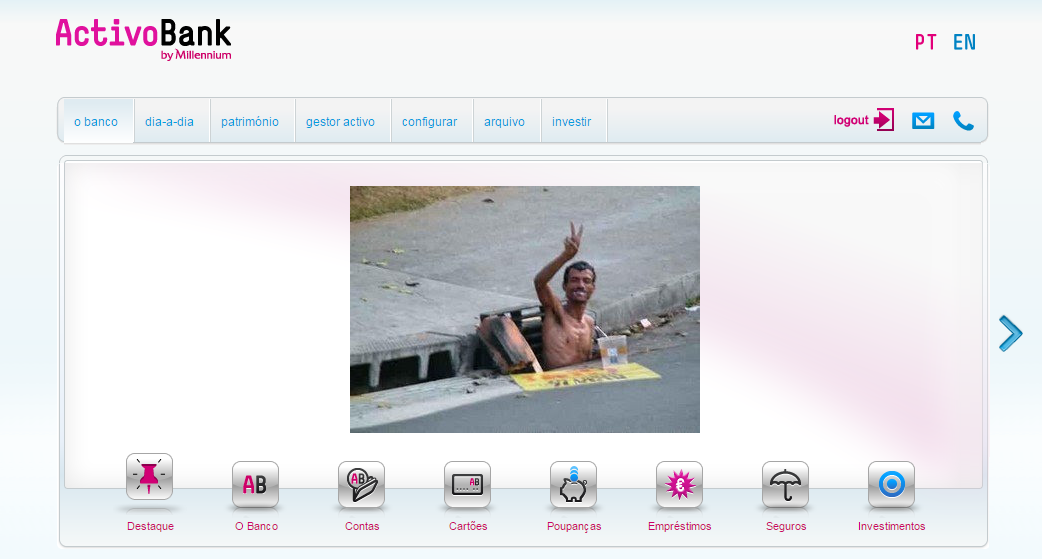The height and width of the screenshot is (559, 1042).
Task: Open the Destaque pin icon
Action: pos(150,477)
